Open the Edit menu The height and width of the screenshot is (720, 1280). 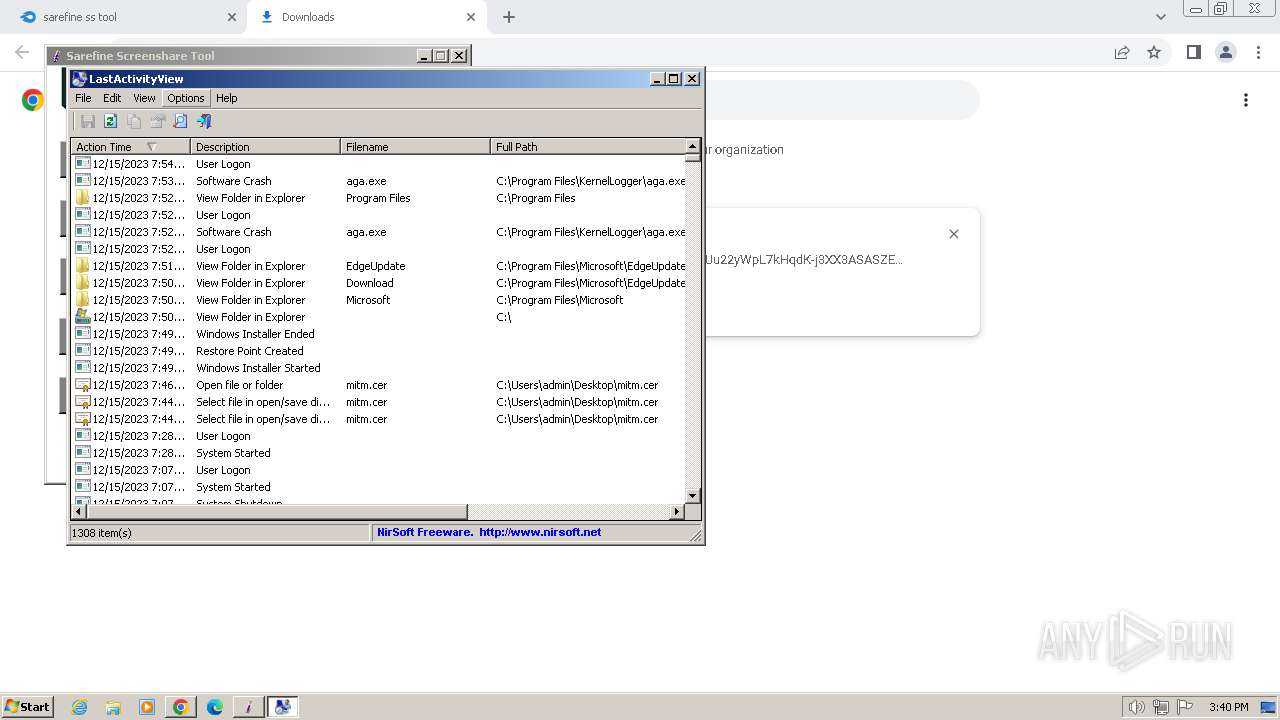[112, 98]
